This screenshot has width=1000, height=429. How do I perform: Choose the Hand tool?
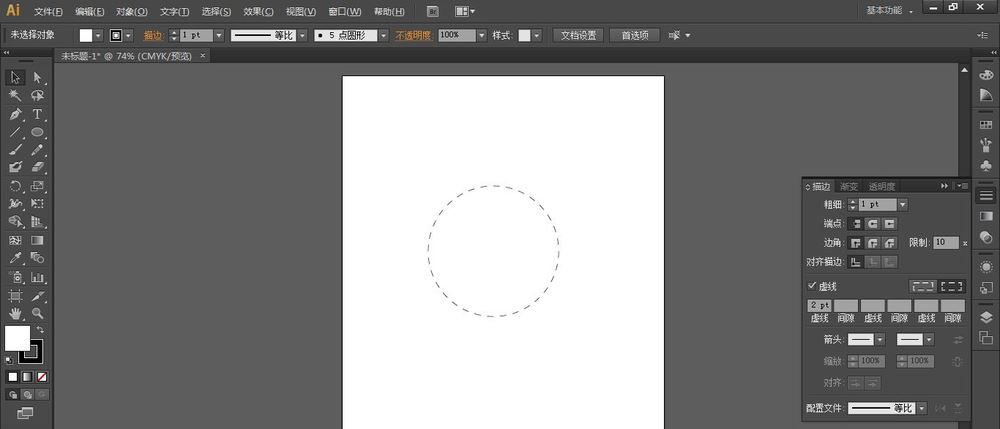(x=15, y=313)
